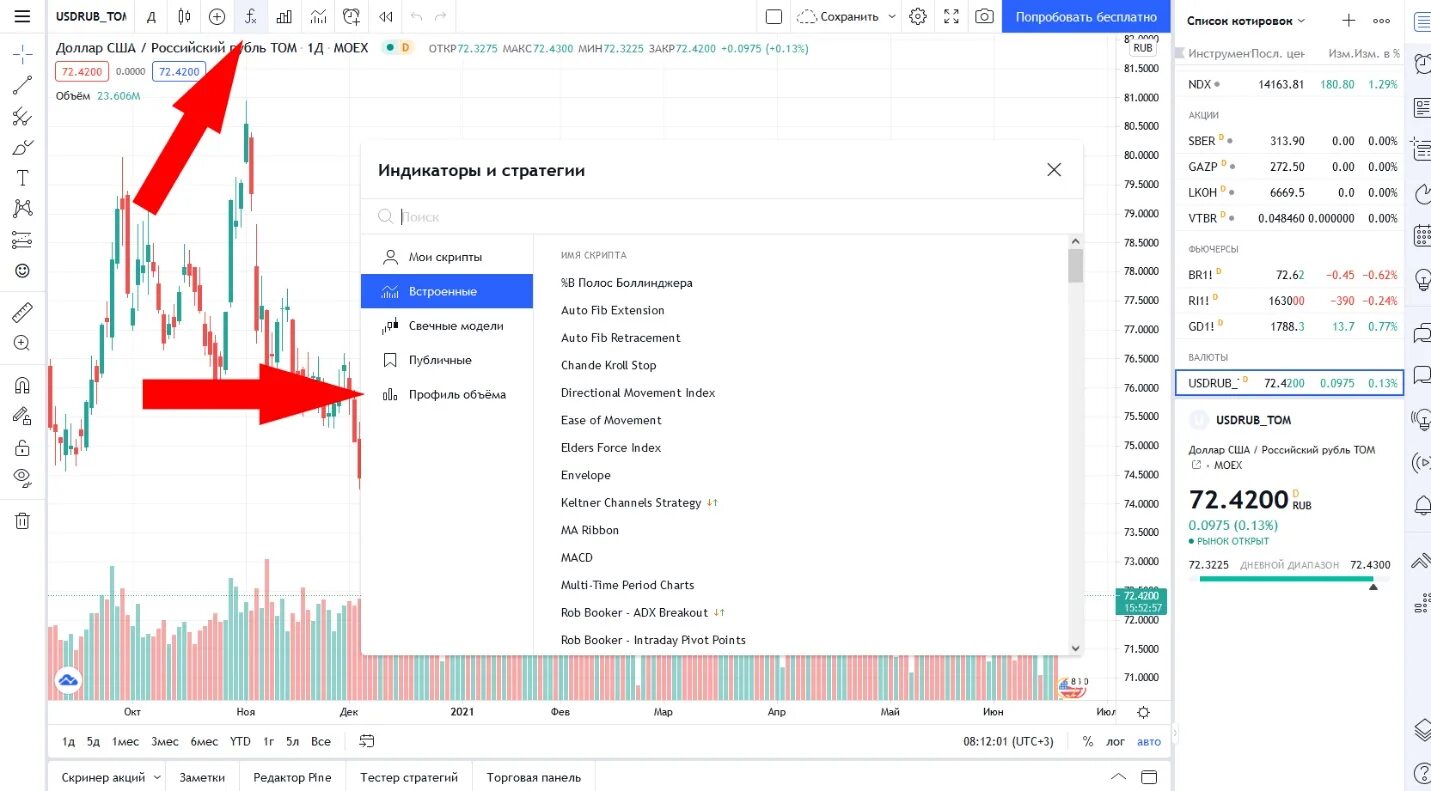Open go to date calendar icon
The height and width of the screenshot is (791, 1431).
367,741
